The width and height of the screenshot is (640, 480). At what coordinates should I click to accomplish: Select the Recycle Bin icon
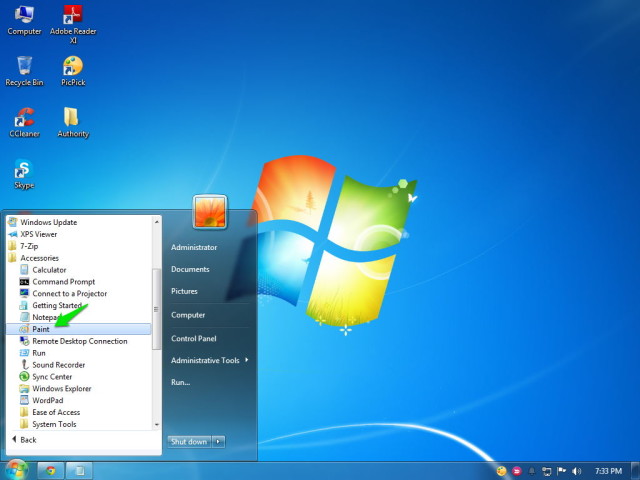click(x=24, y=71)
